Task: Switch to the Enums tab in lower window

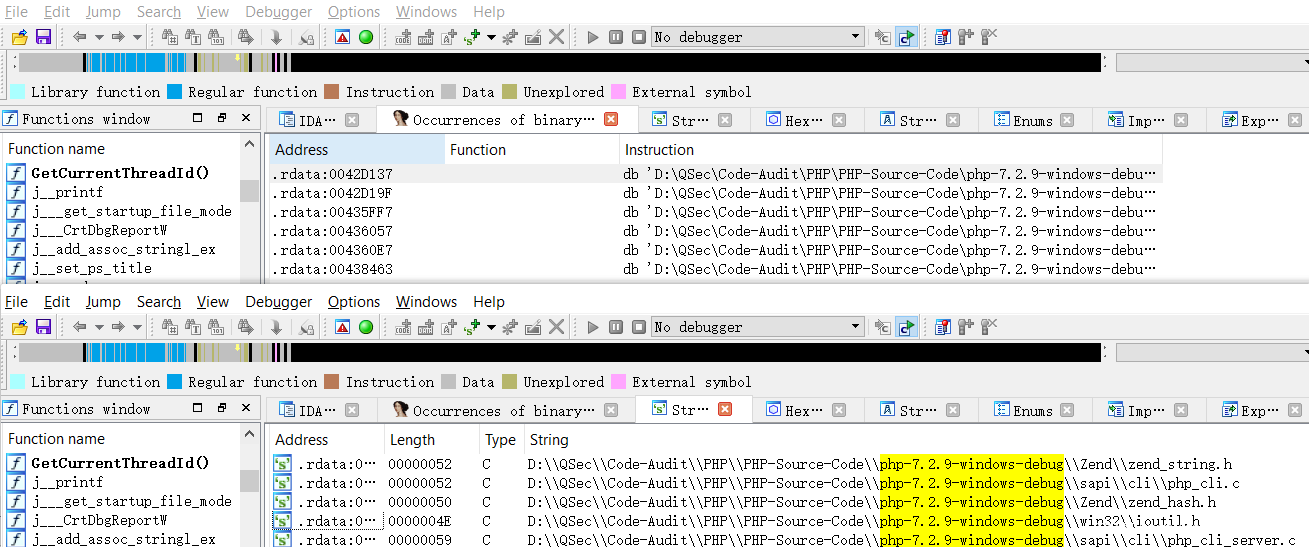Action: click(1033, 410)
